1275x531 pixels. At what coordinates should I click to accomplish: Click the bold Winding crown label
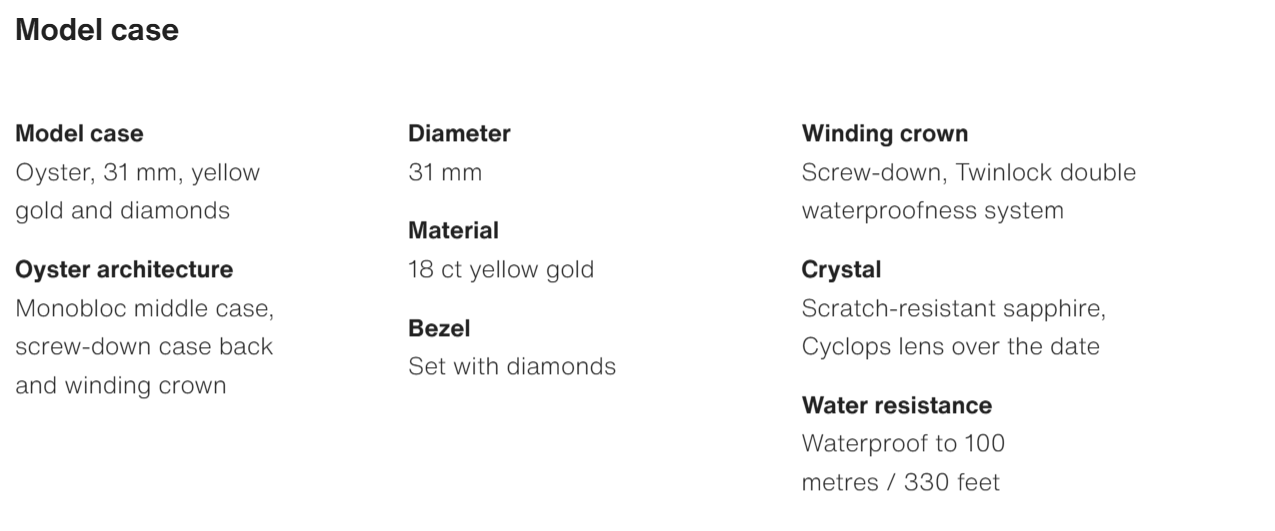click(885, 134)
